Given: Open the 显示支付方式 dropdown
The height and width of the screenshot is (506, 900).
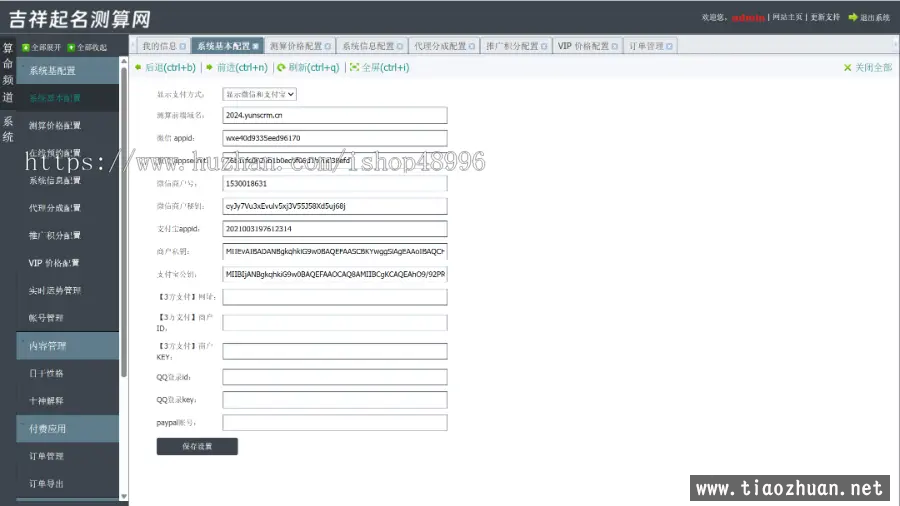Looking at the screenshot, I should click(259, 94).
